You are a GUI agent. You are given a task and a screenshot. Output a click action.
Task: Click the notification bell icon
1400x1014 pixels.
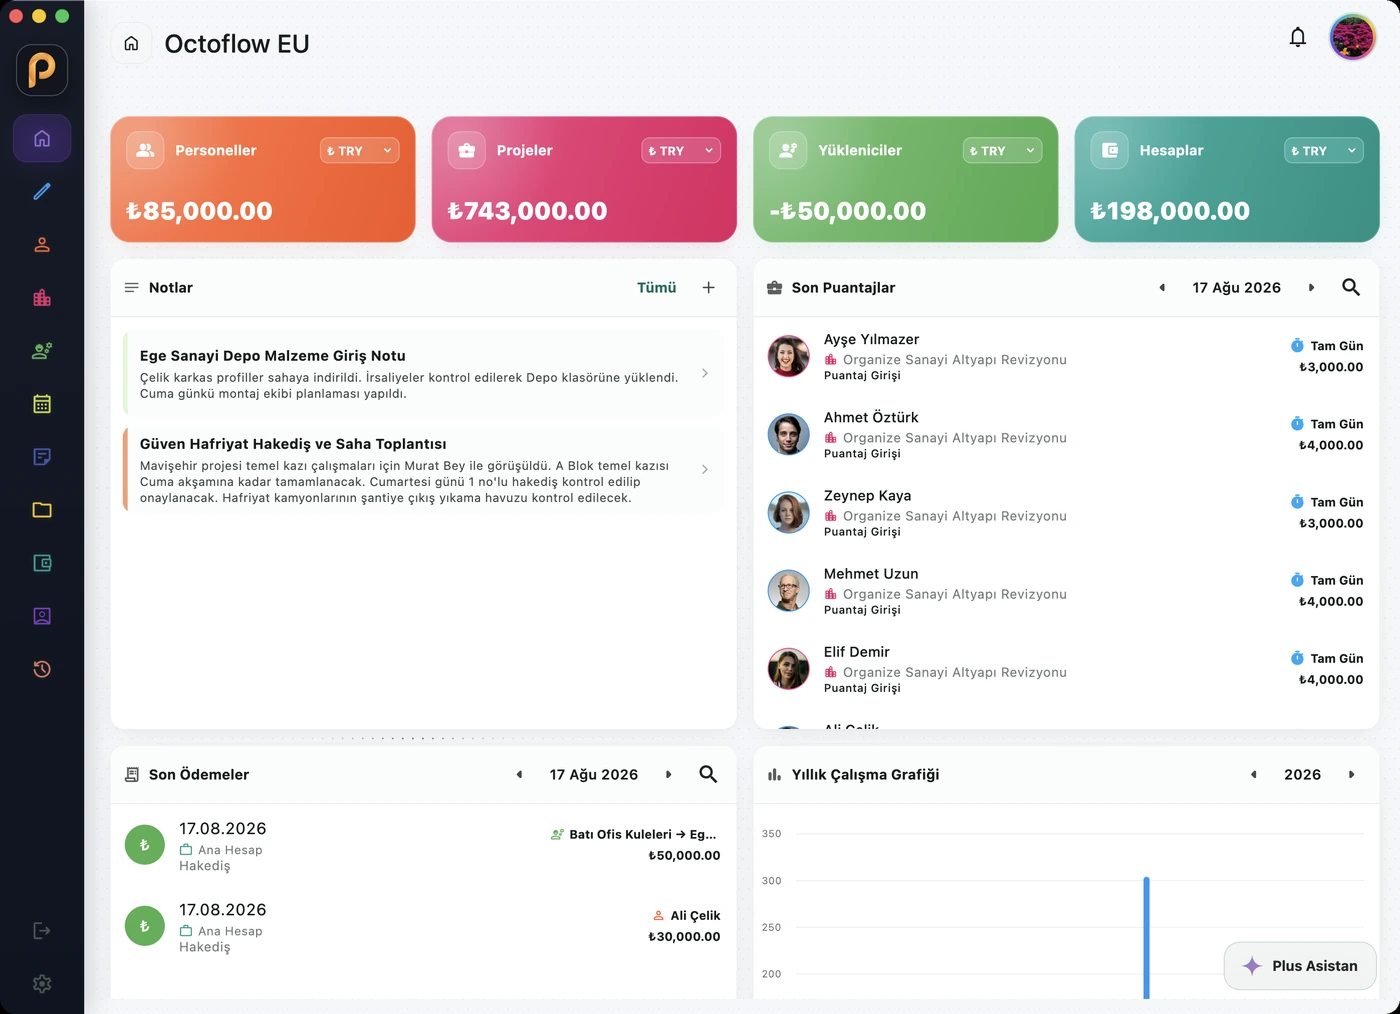coord(1297,38)
